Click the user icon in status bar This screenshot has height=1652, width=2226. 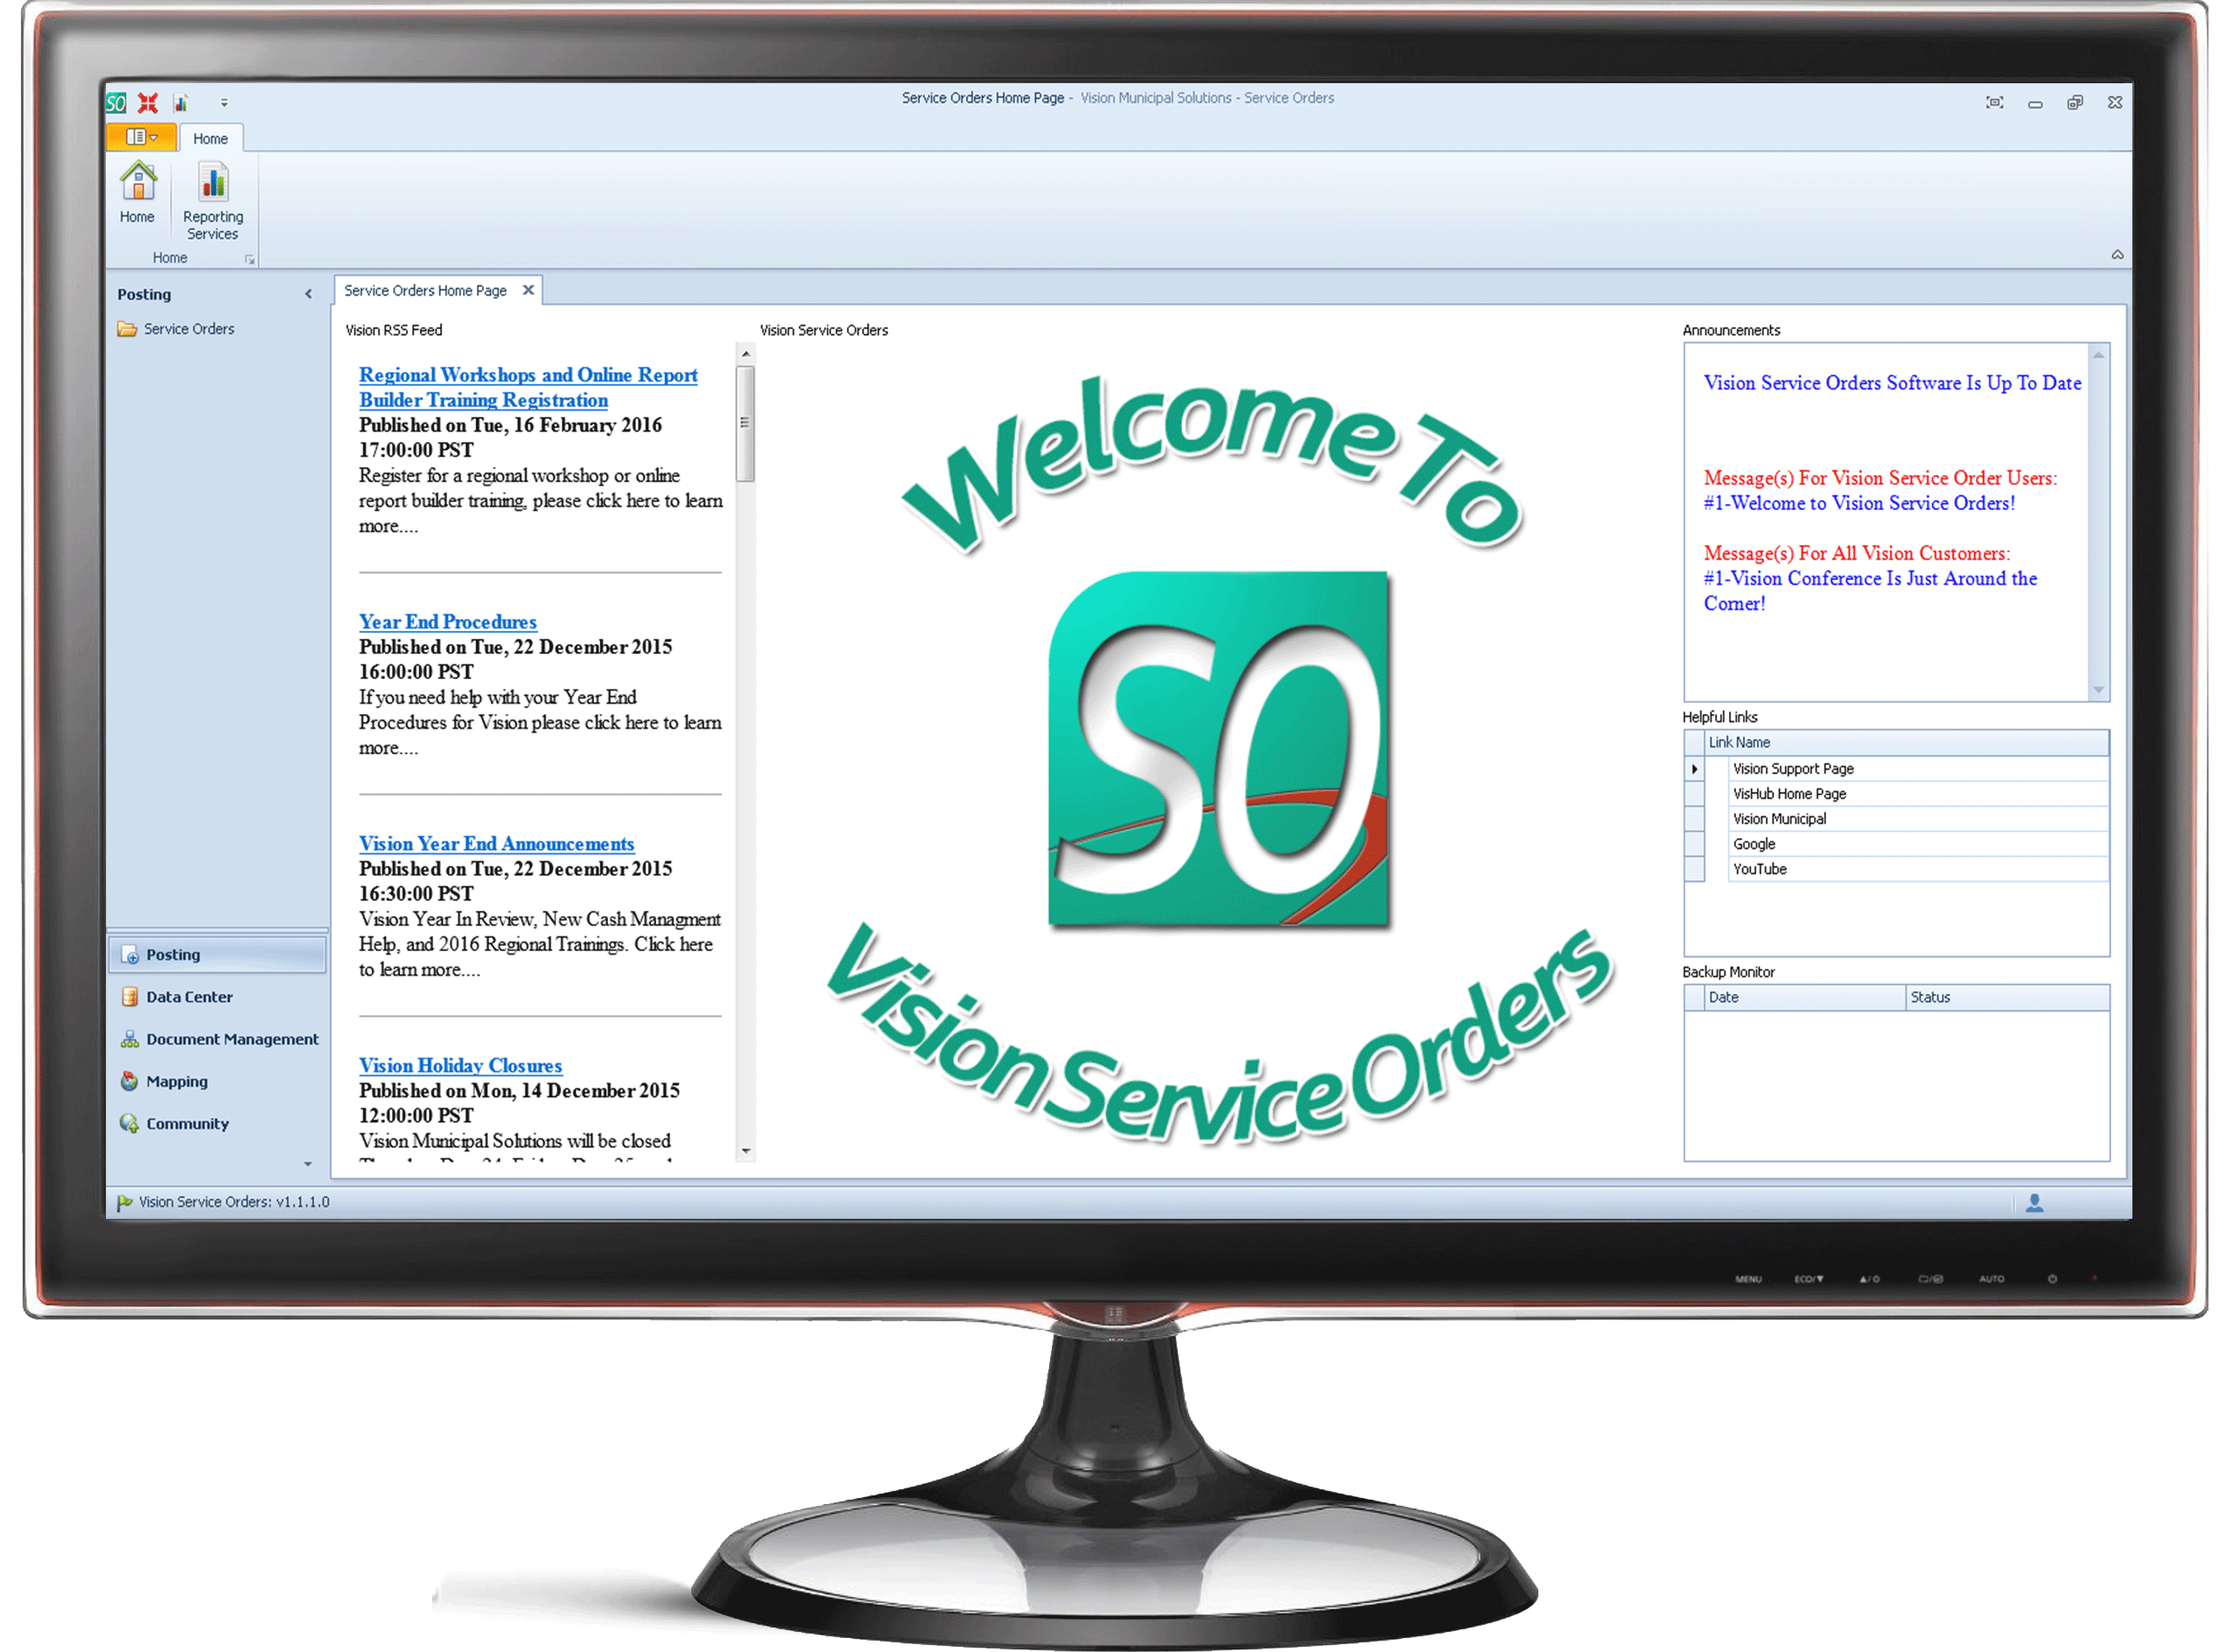tap(2034, 1203)
